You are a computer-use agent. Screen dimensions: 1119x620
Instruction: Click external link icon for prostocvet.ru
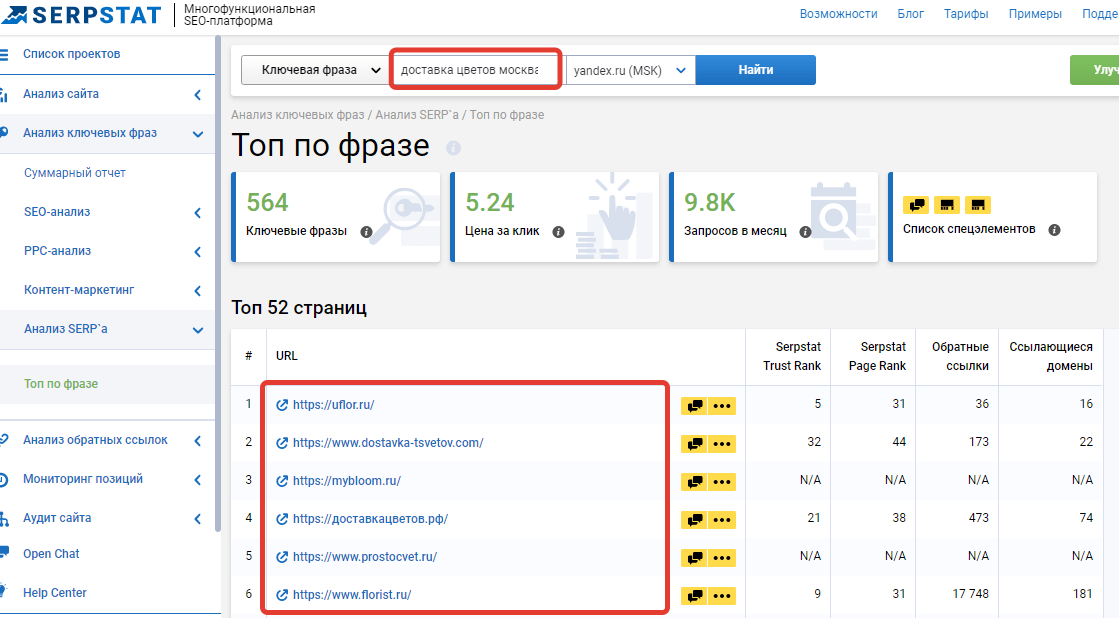click(283, 557)
